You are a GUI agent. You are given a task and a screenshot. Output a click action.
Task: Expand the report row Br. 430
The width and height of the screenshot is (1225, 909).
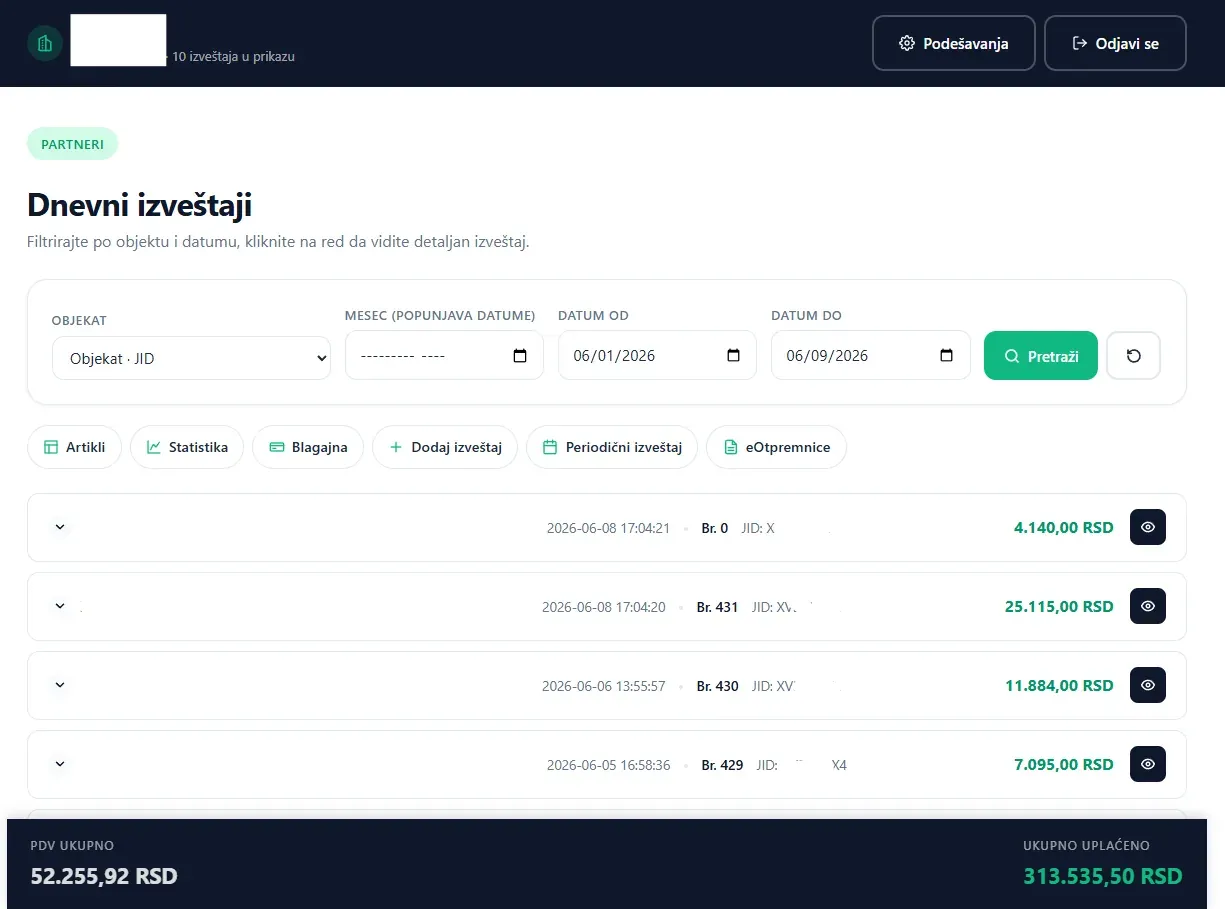pos(60,685)
